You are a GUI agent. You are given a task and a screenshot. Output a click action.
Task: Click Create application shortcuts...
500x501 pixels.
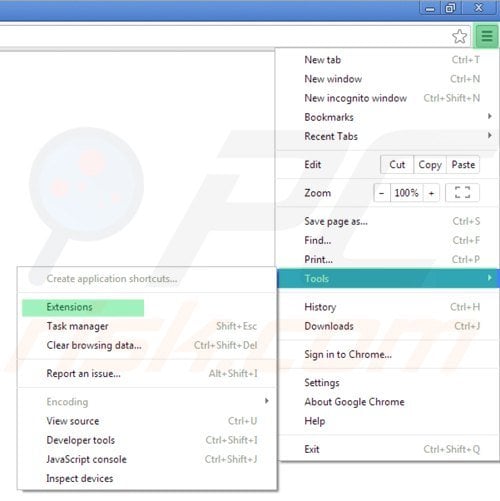pyautogui.click(x=147, y=279)
